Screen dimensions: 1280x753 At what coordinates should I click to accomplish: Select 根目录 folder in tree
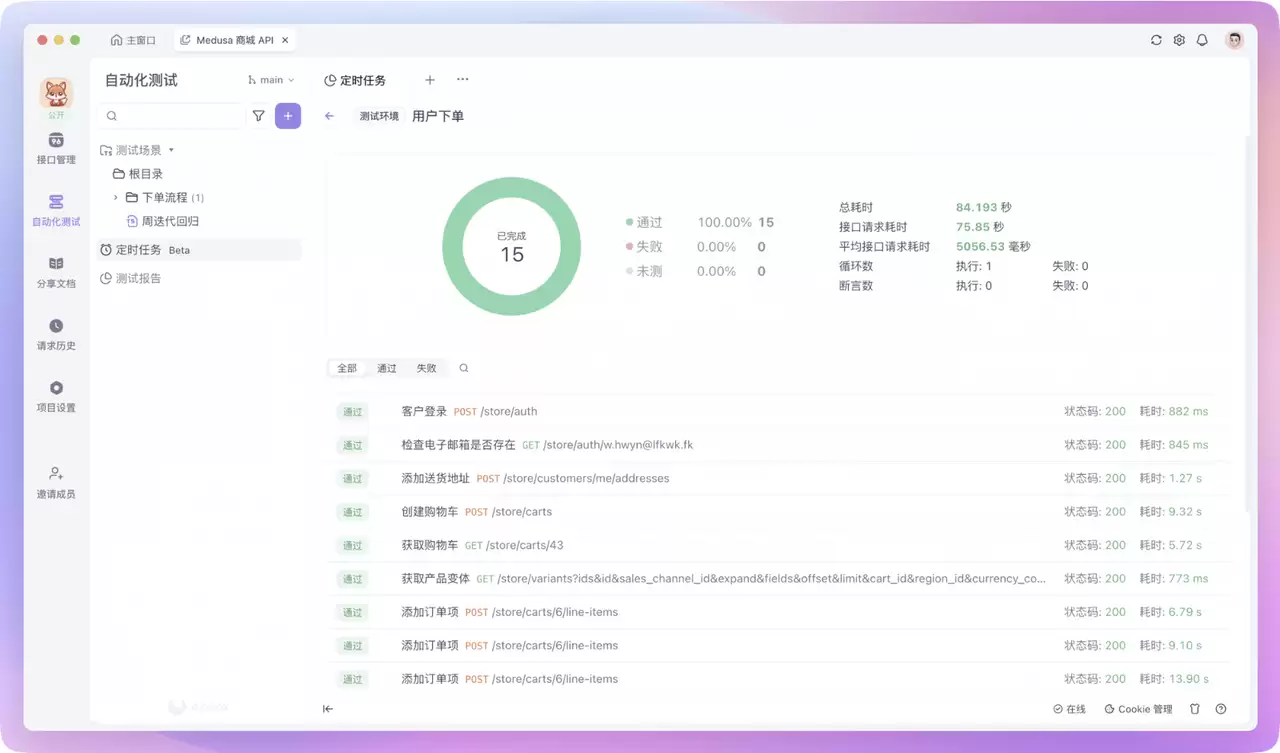click(x=138, y=174)
